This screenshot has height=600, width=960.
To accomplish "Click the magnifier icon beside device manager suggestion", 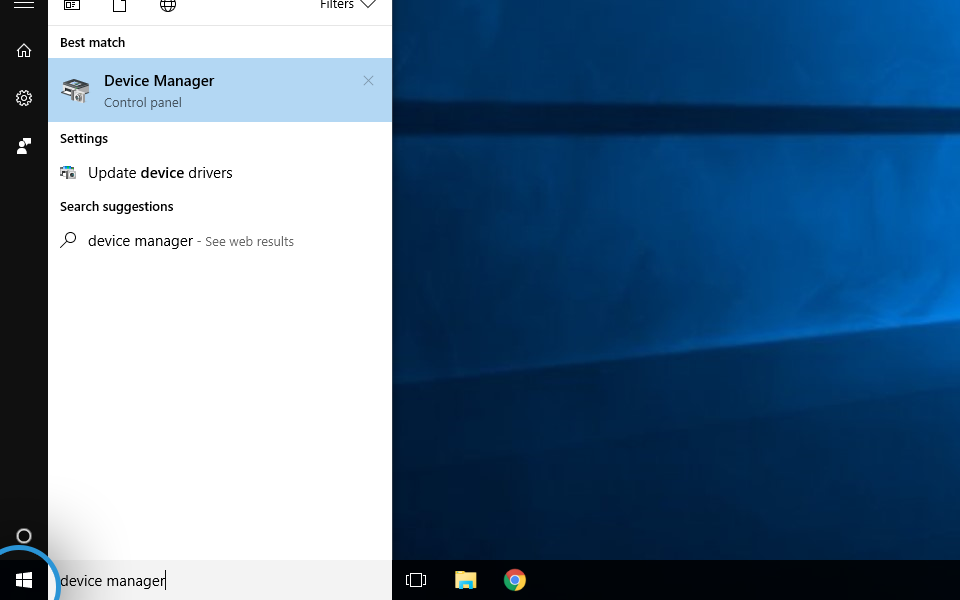I will pyautogui.click(x=68, y=240).
